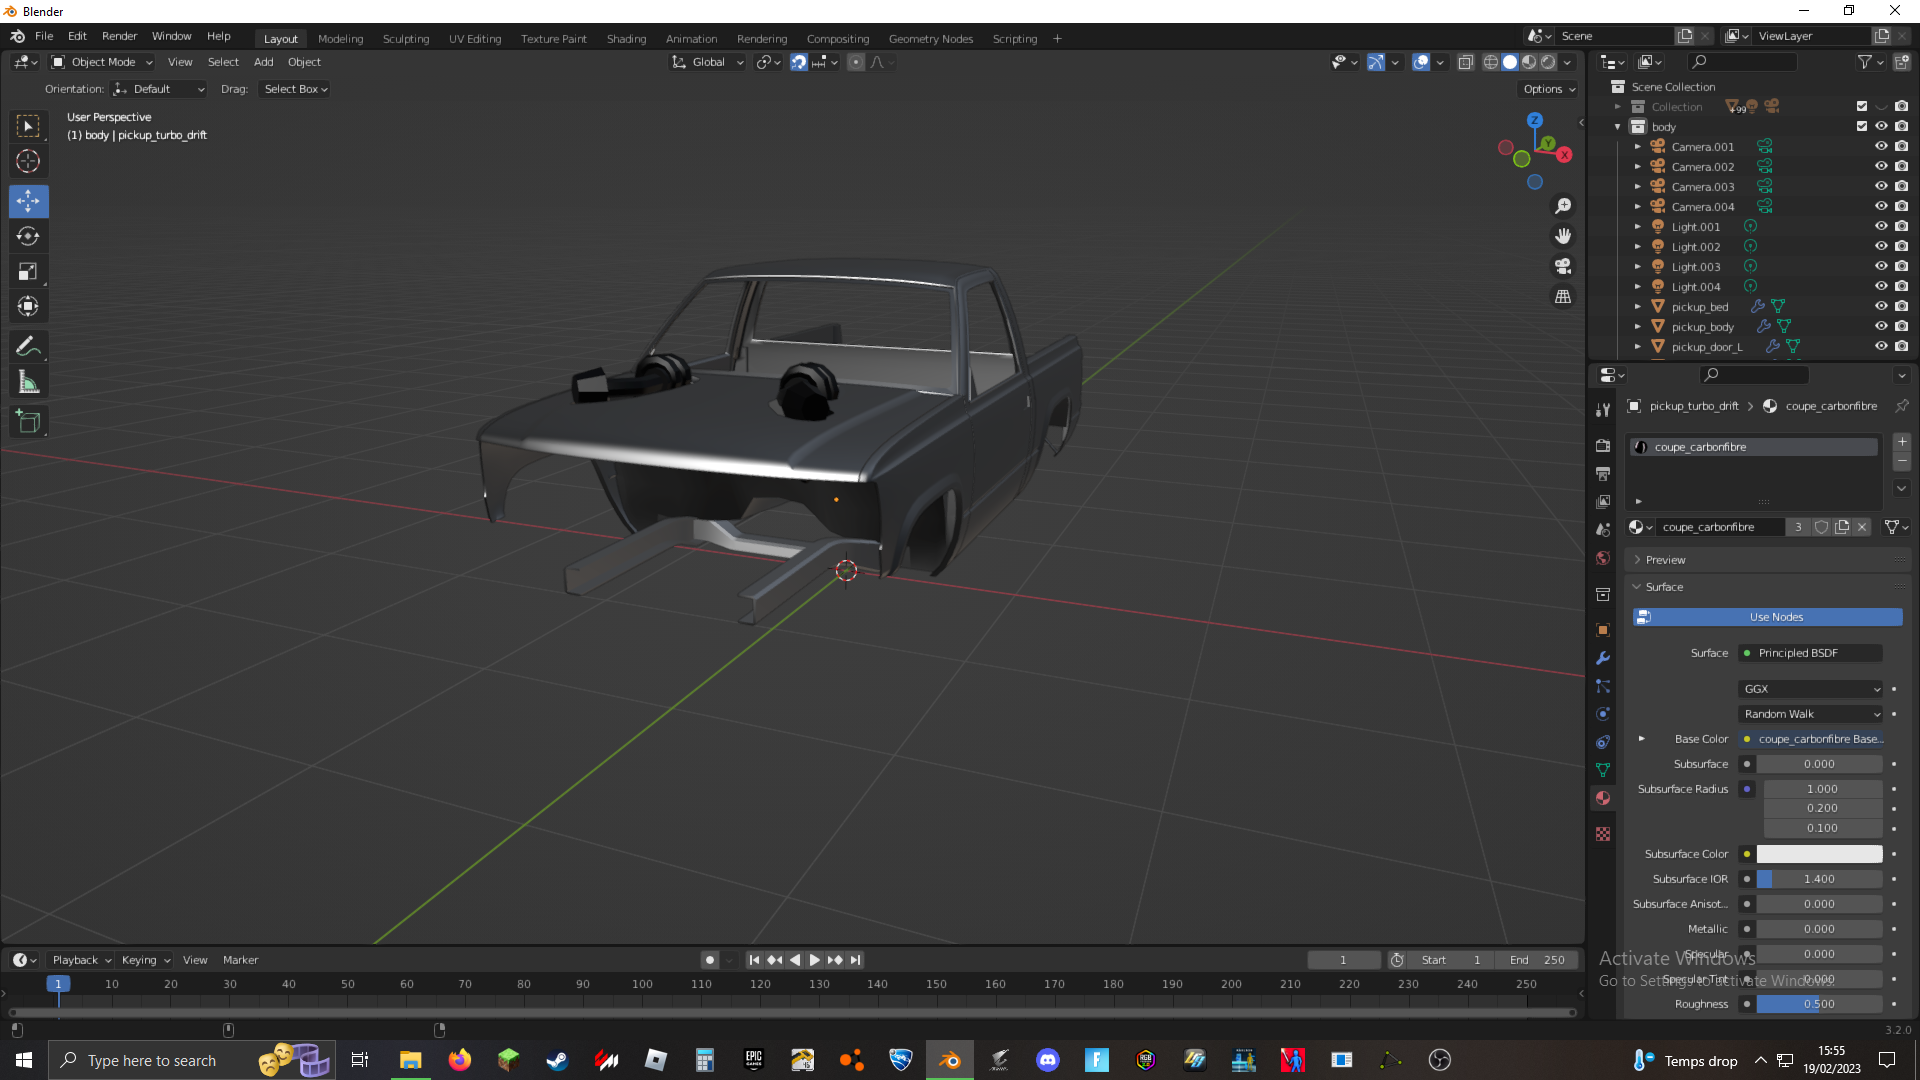Hide pickup_bed in viewport via eye icon
The width and height of the screenshot is (1920, 1080).
pos(1881,306)
